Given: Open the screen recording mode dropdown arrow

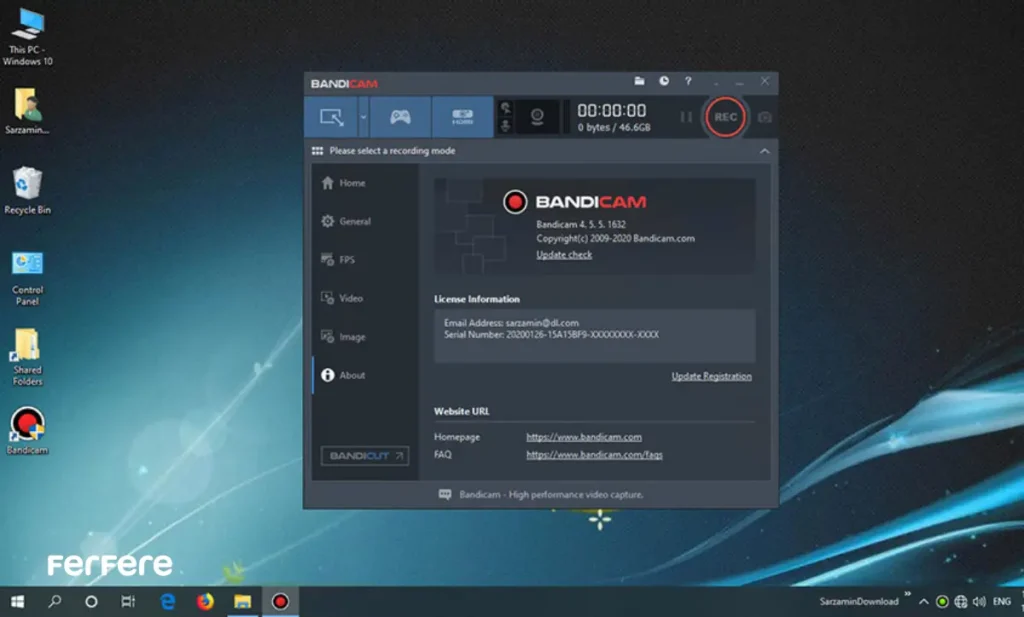Looking at the screenshot, I should point(363,117).
